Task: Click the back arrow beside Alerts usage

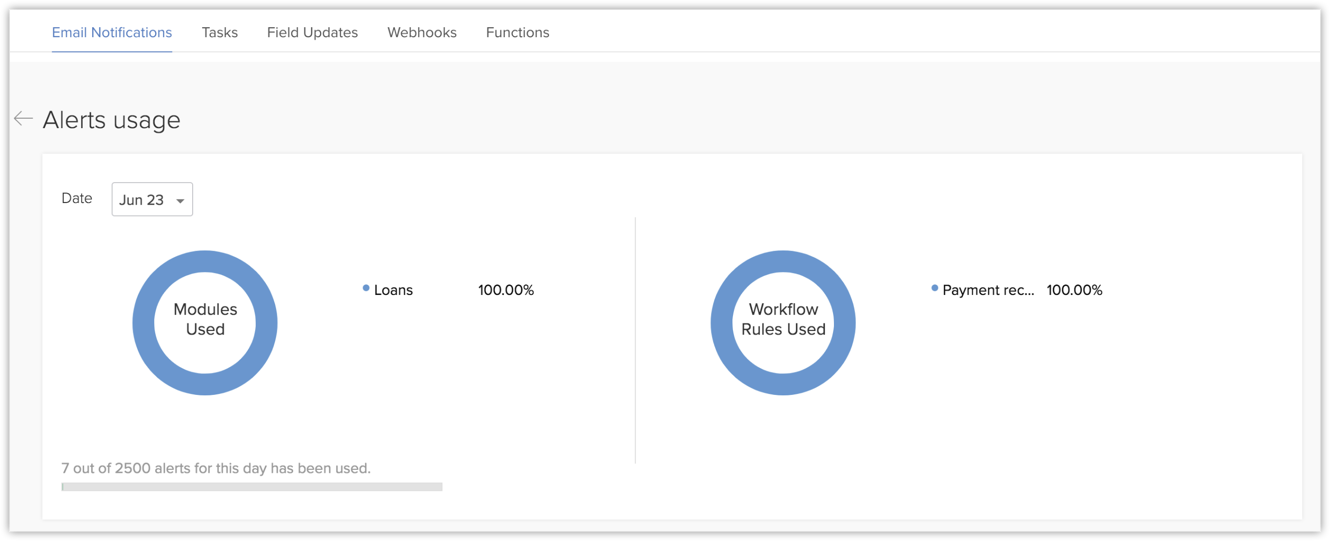Action: [x=23, y=119]
